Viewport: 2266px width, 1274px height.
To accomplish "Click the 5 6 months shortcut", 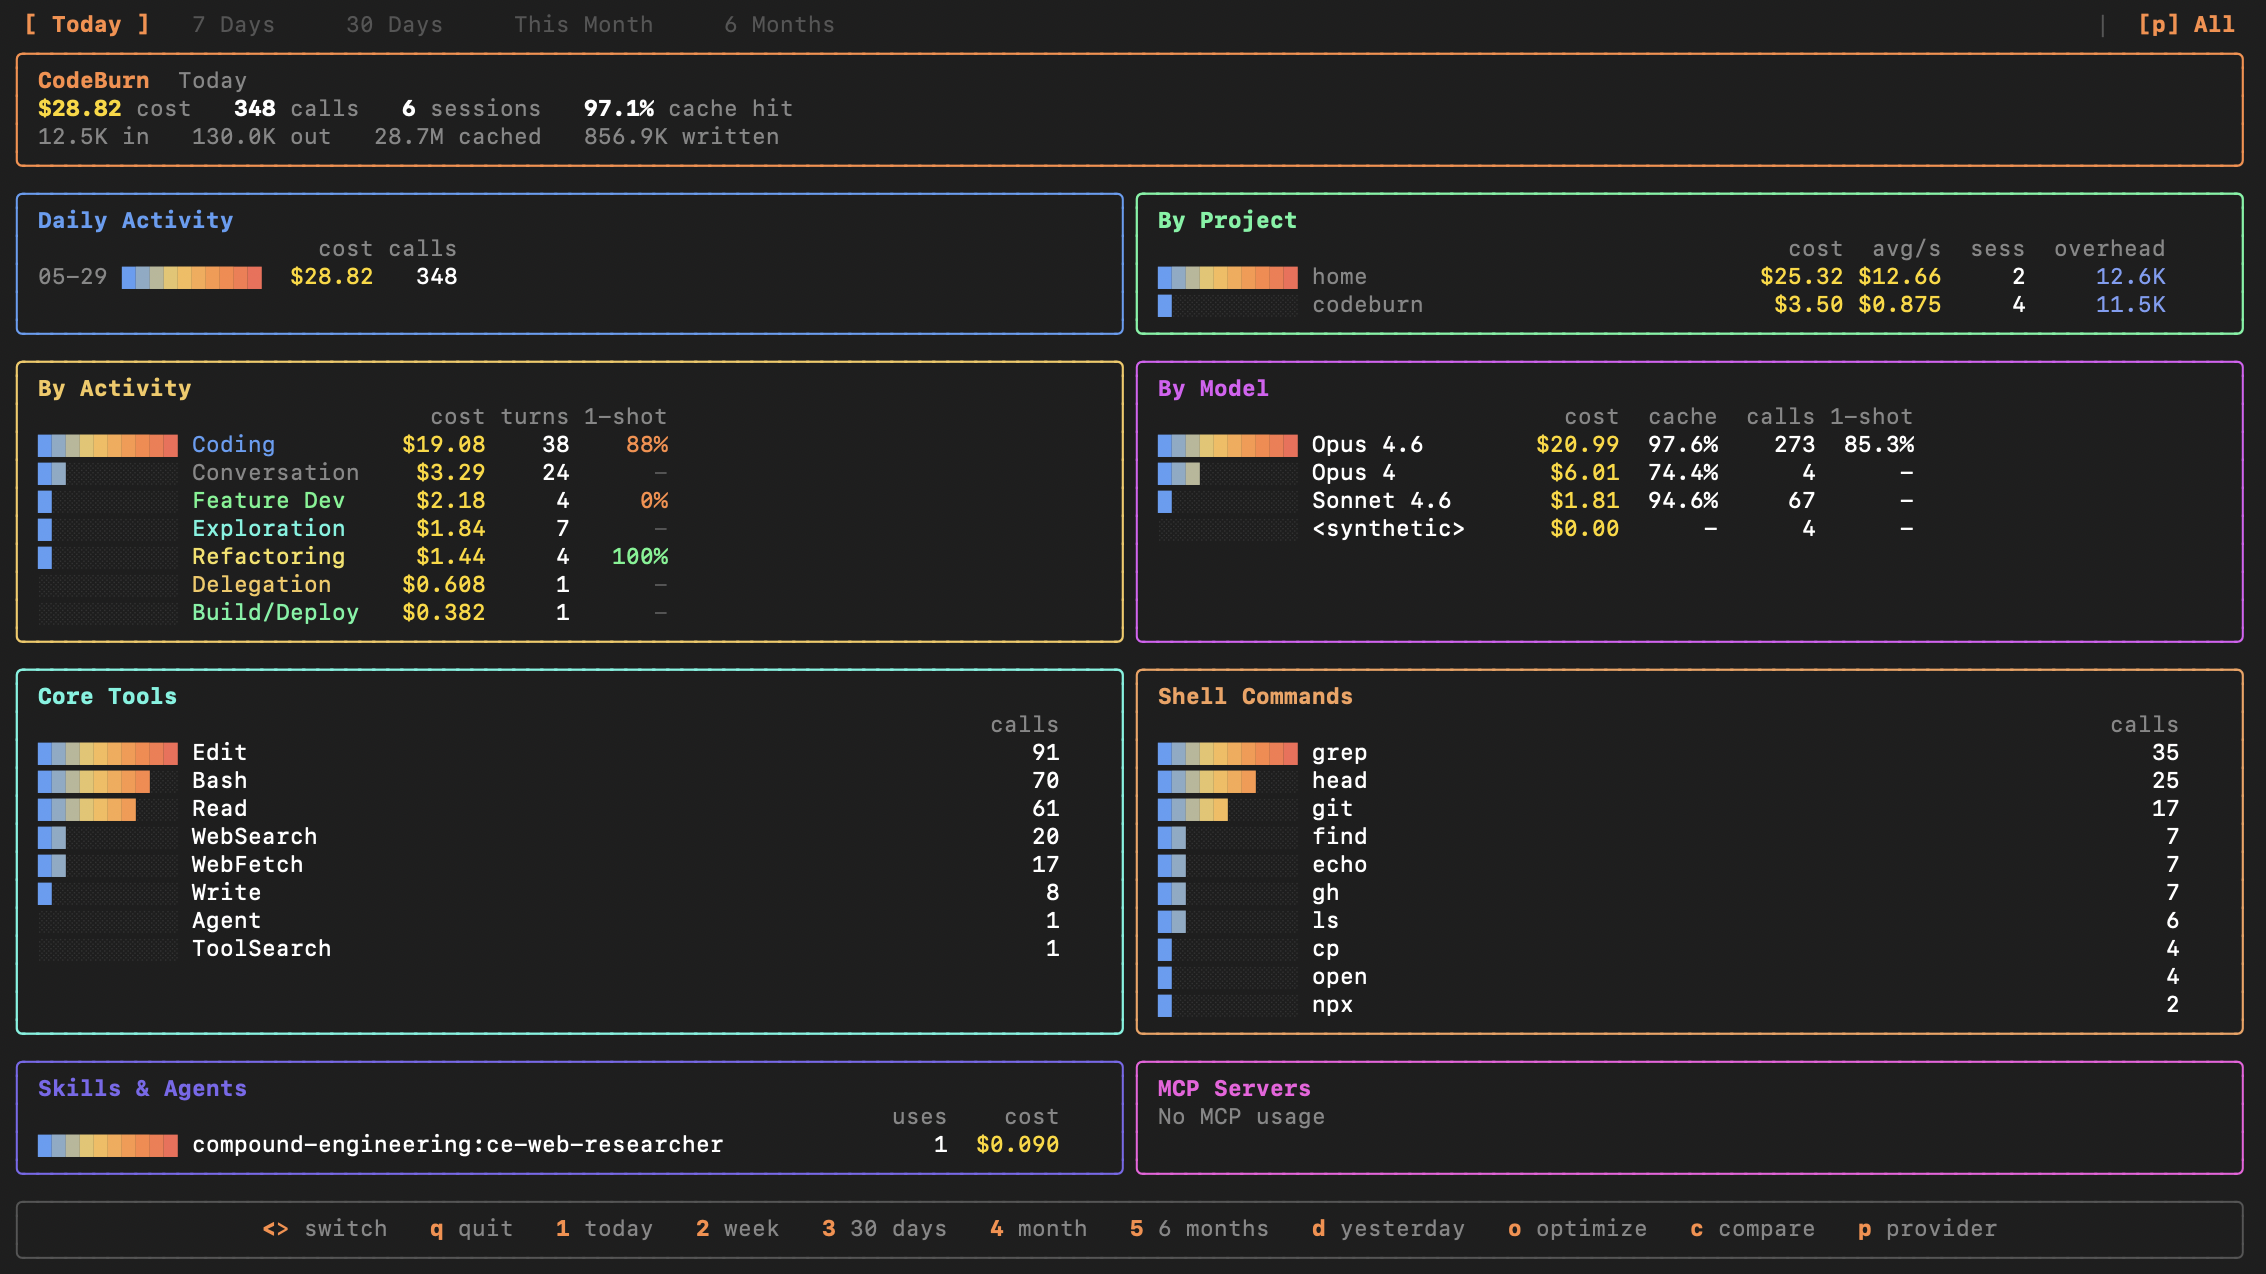I will (1199, 1228).
